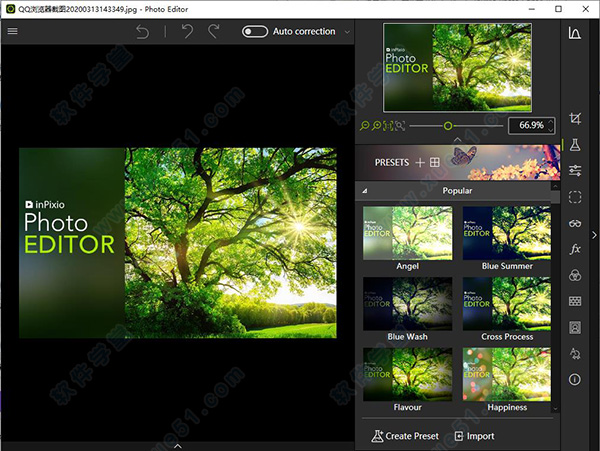Screen dimensions: 600x451
Task: Click the Create Preset button
Action: pyautogui.click(x=405, y=436)
